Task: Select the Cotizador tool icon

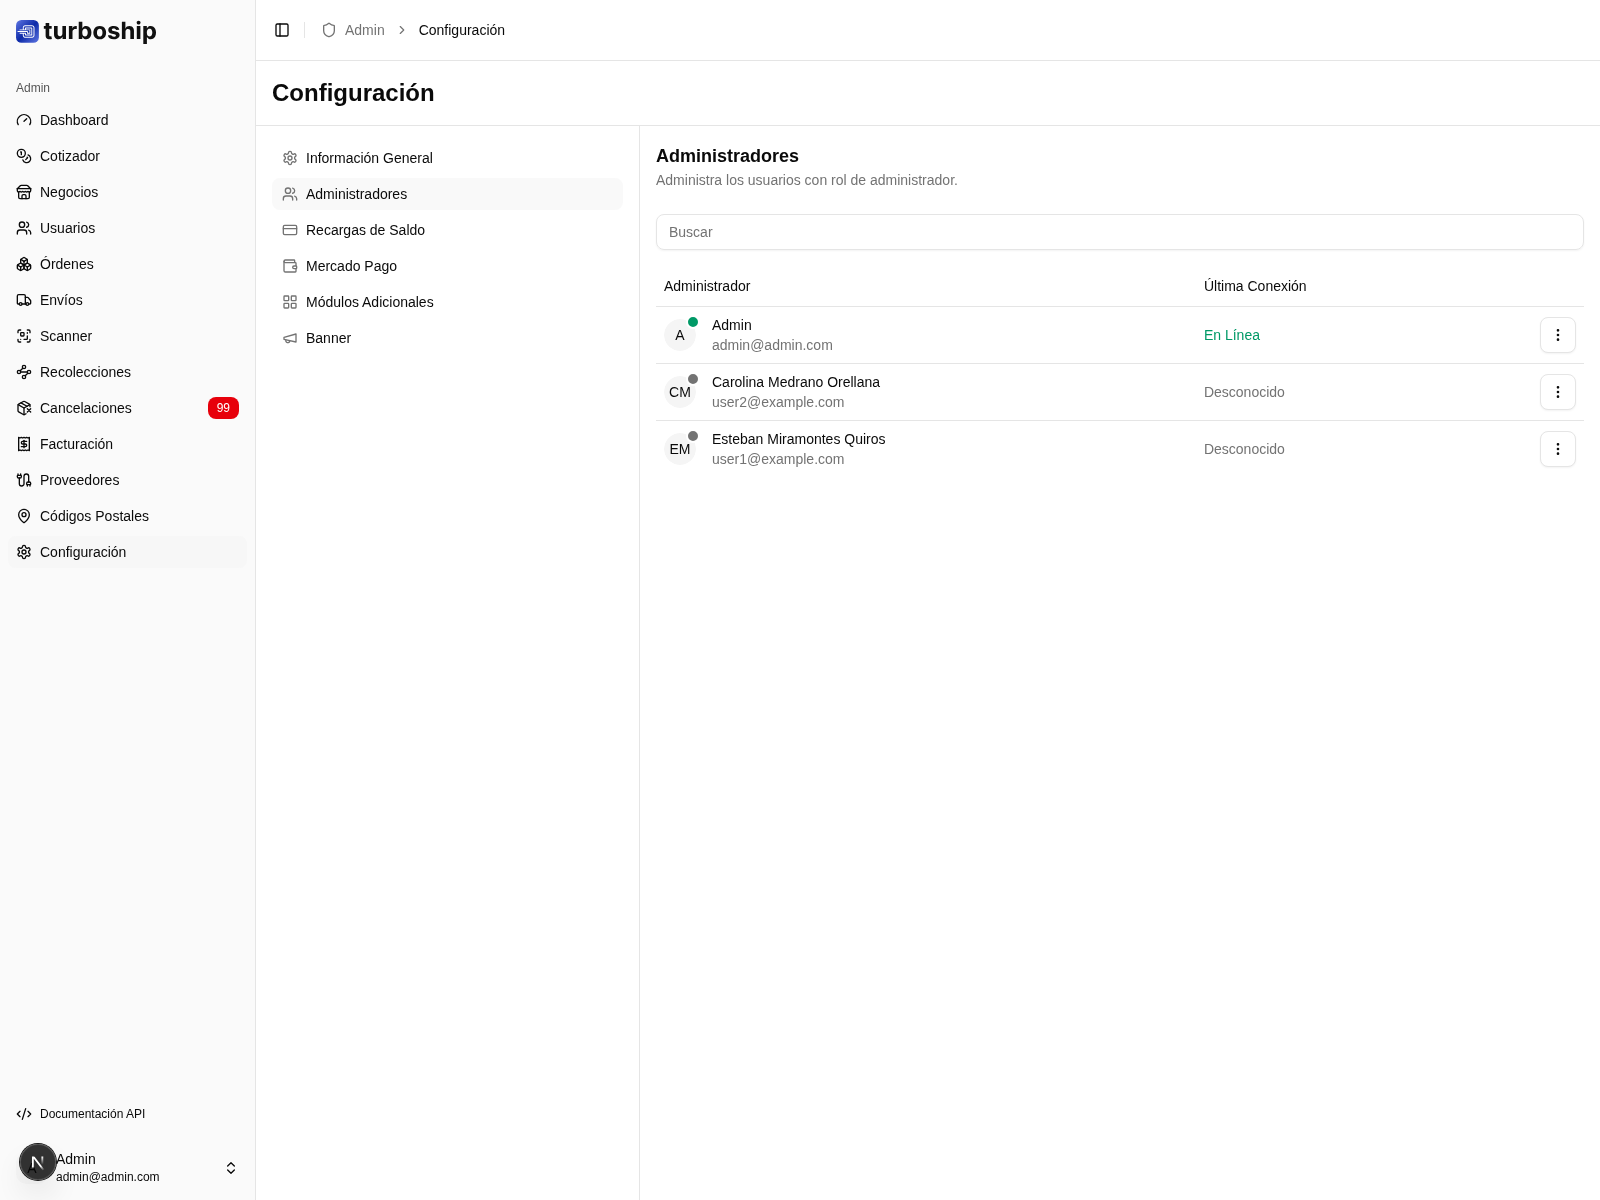Action: coord(24,156)
